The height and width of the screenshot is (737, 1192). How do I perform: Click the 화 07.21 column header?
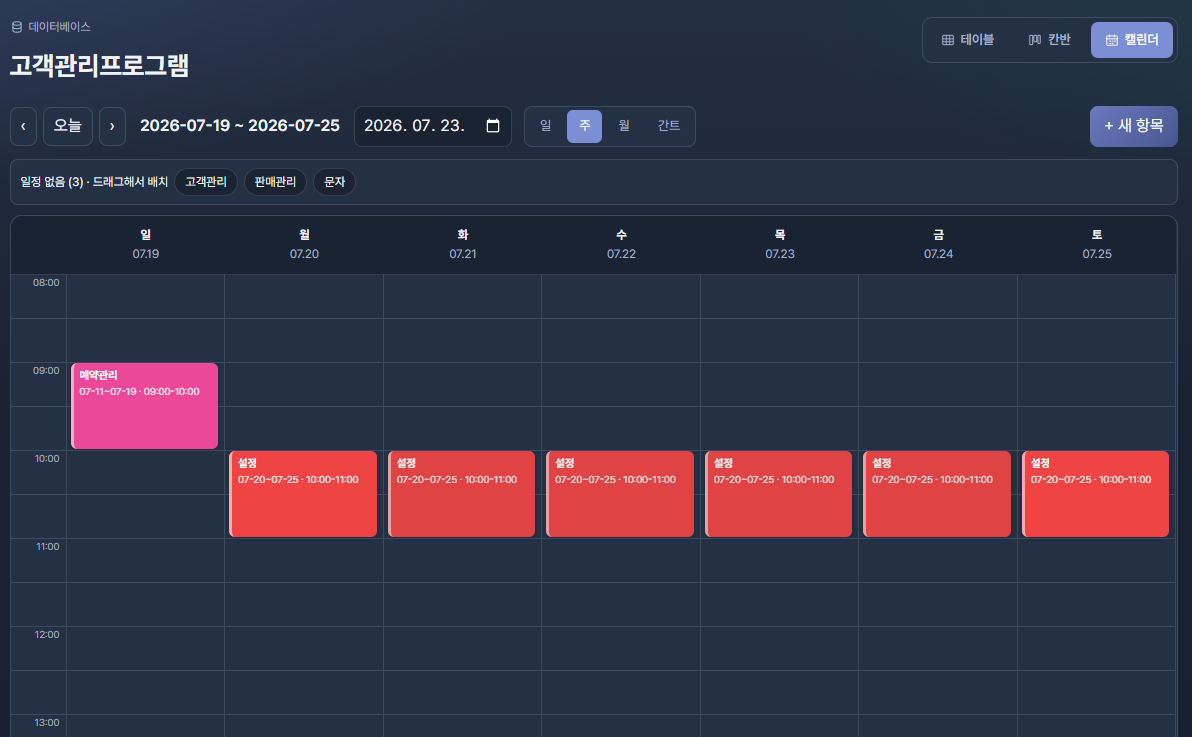(463, 244)
